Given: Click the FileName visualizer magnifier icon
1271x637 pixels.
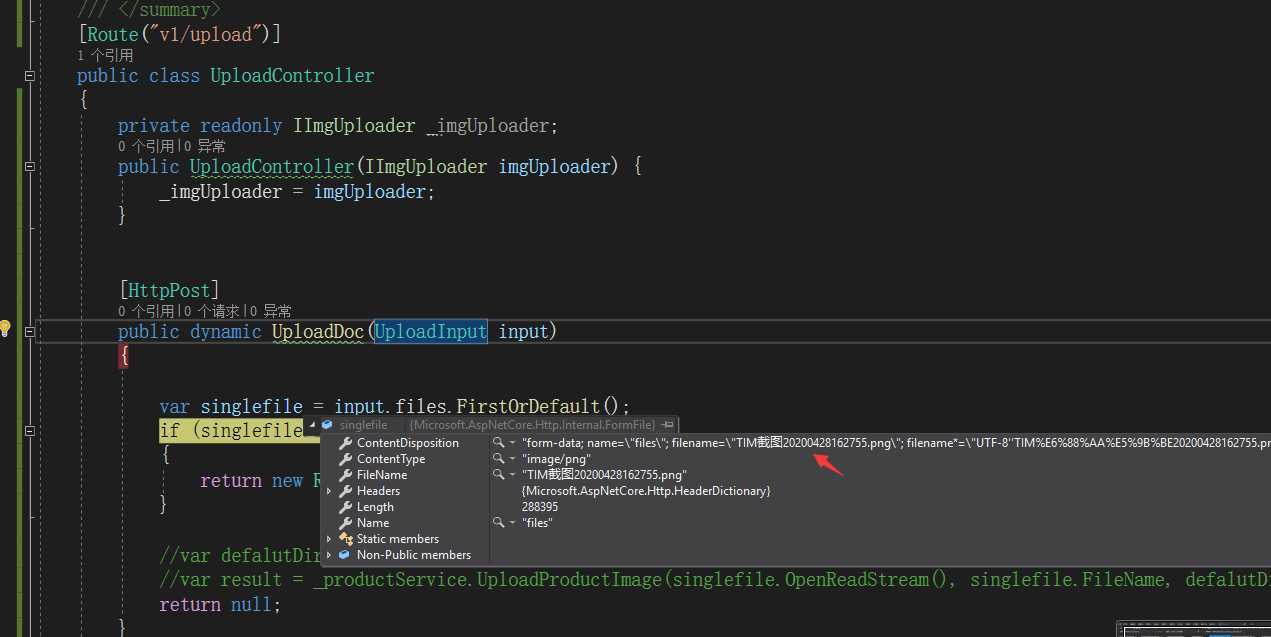Looking at the screenshot, I should pyautogui.click(x=499, y=475).
